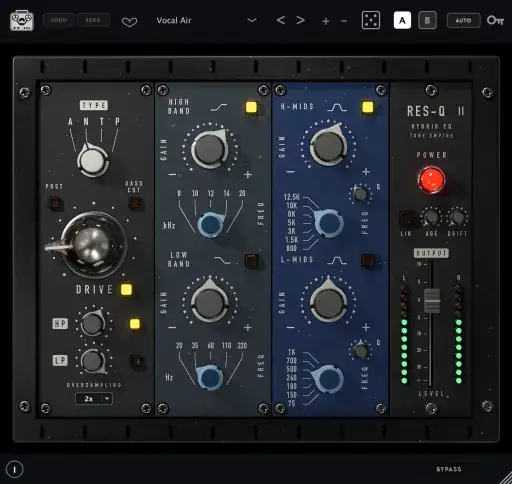Click the RES-Q II title text
The image size is (512, 484).
pyautogui.click(x=435, y=111)
